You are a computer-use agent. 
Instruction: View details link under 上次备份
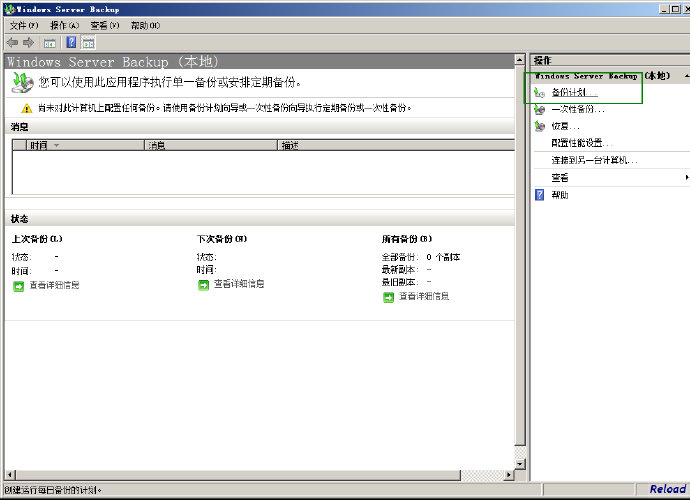point(55,285)
